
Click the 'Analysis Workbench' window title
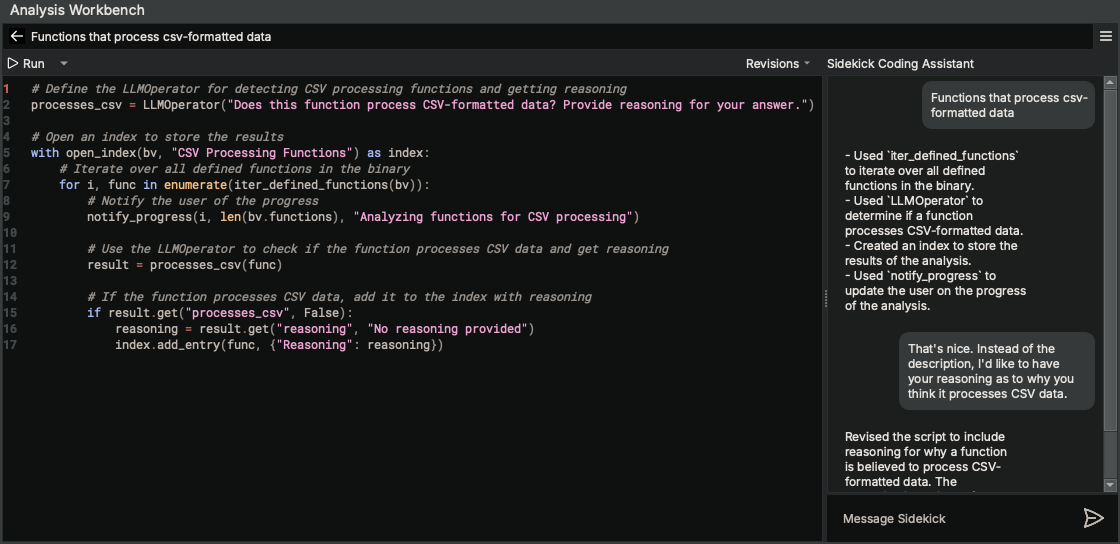click(x=77, y=10)
